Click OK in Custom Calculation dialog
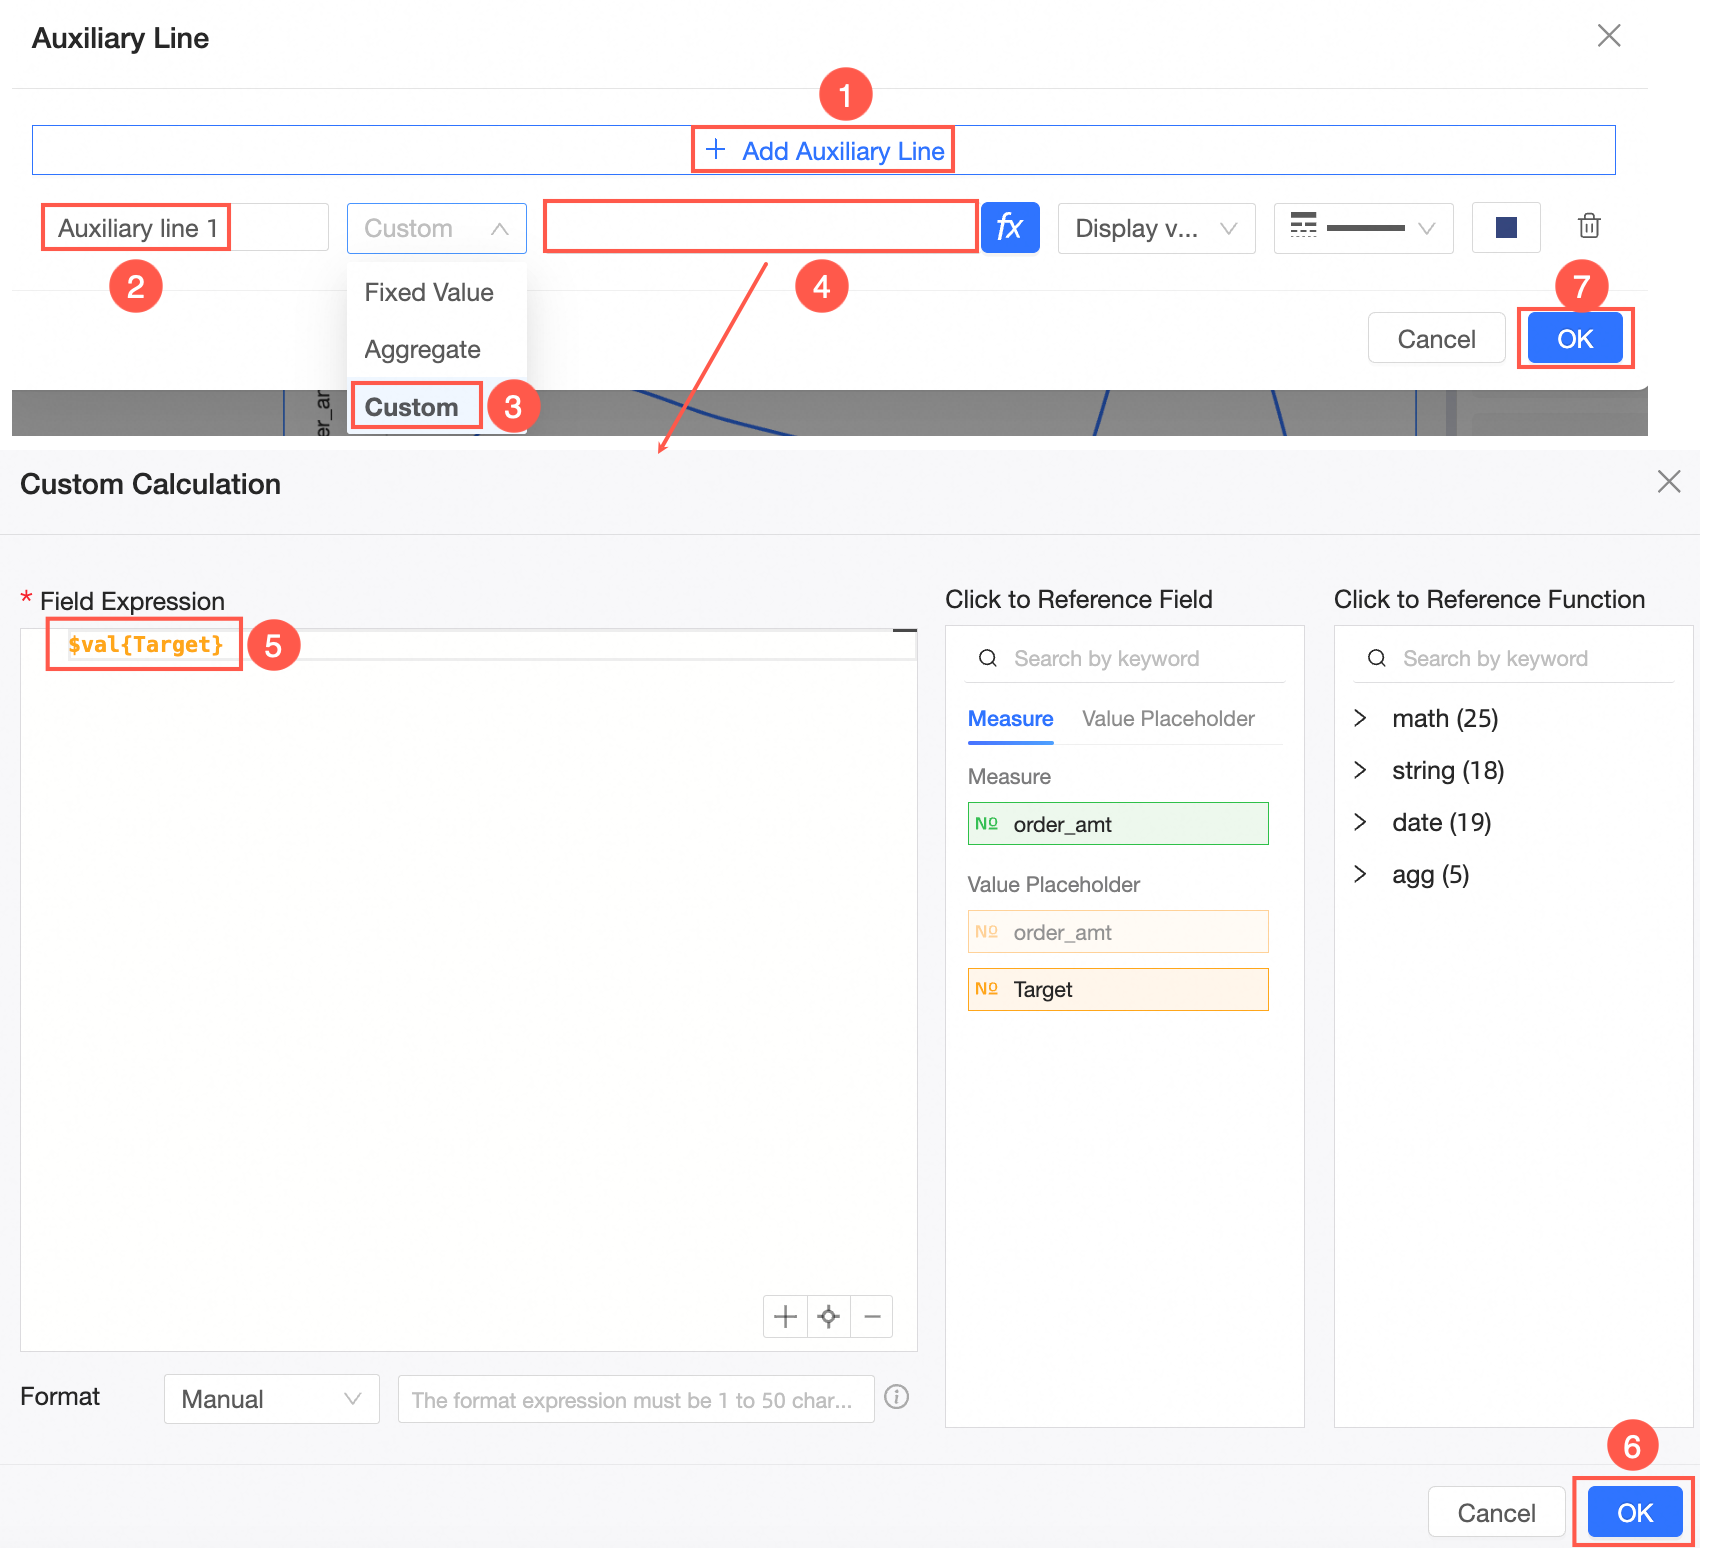Viewport: 1714px width, 1562px height. pos(1635,1513)
